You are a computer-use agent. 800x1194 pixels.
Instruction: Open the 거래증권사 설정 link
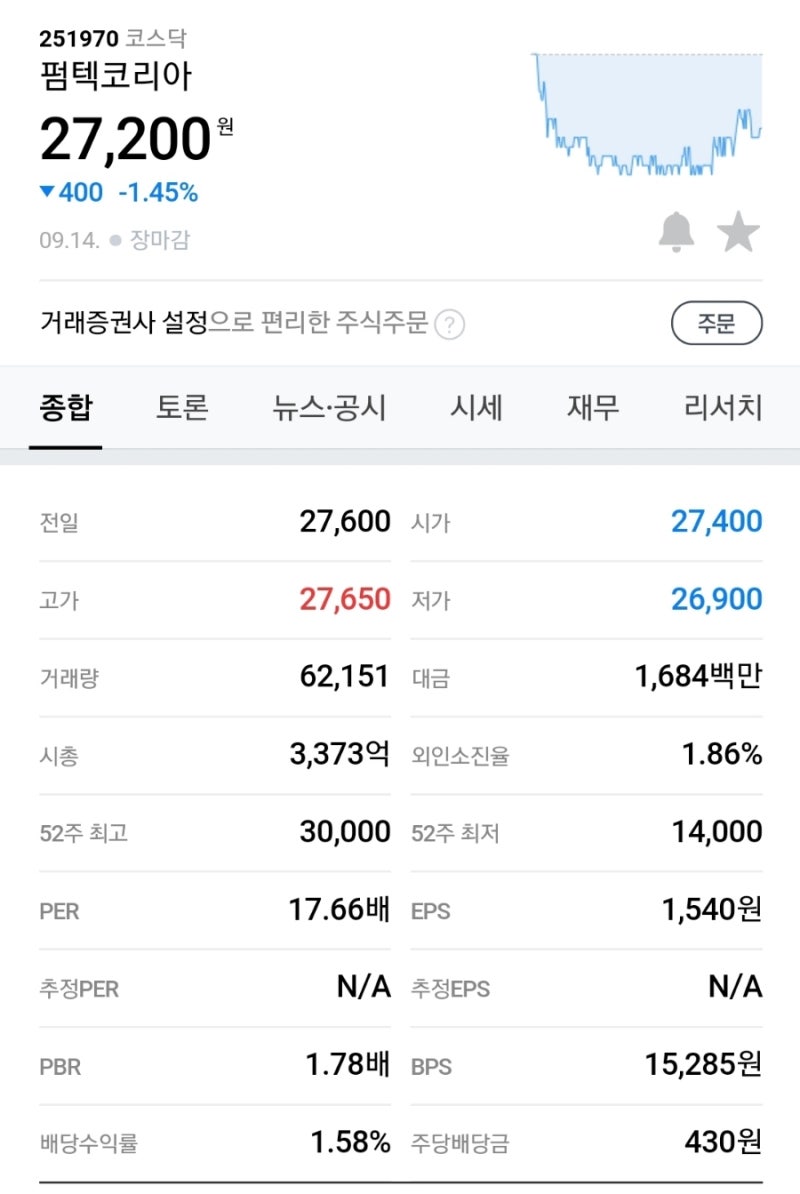(x=123, y=322)
